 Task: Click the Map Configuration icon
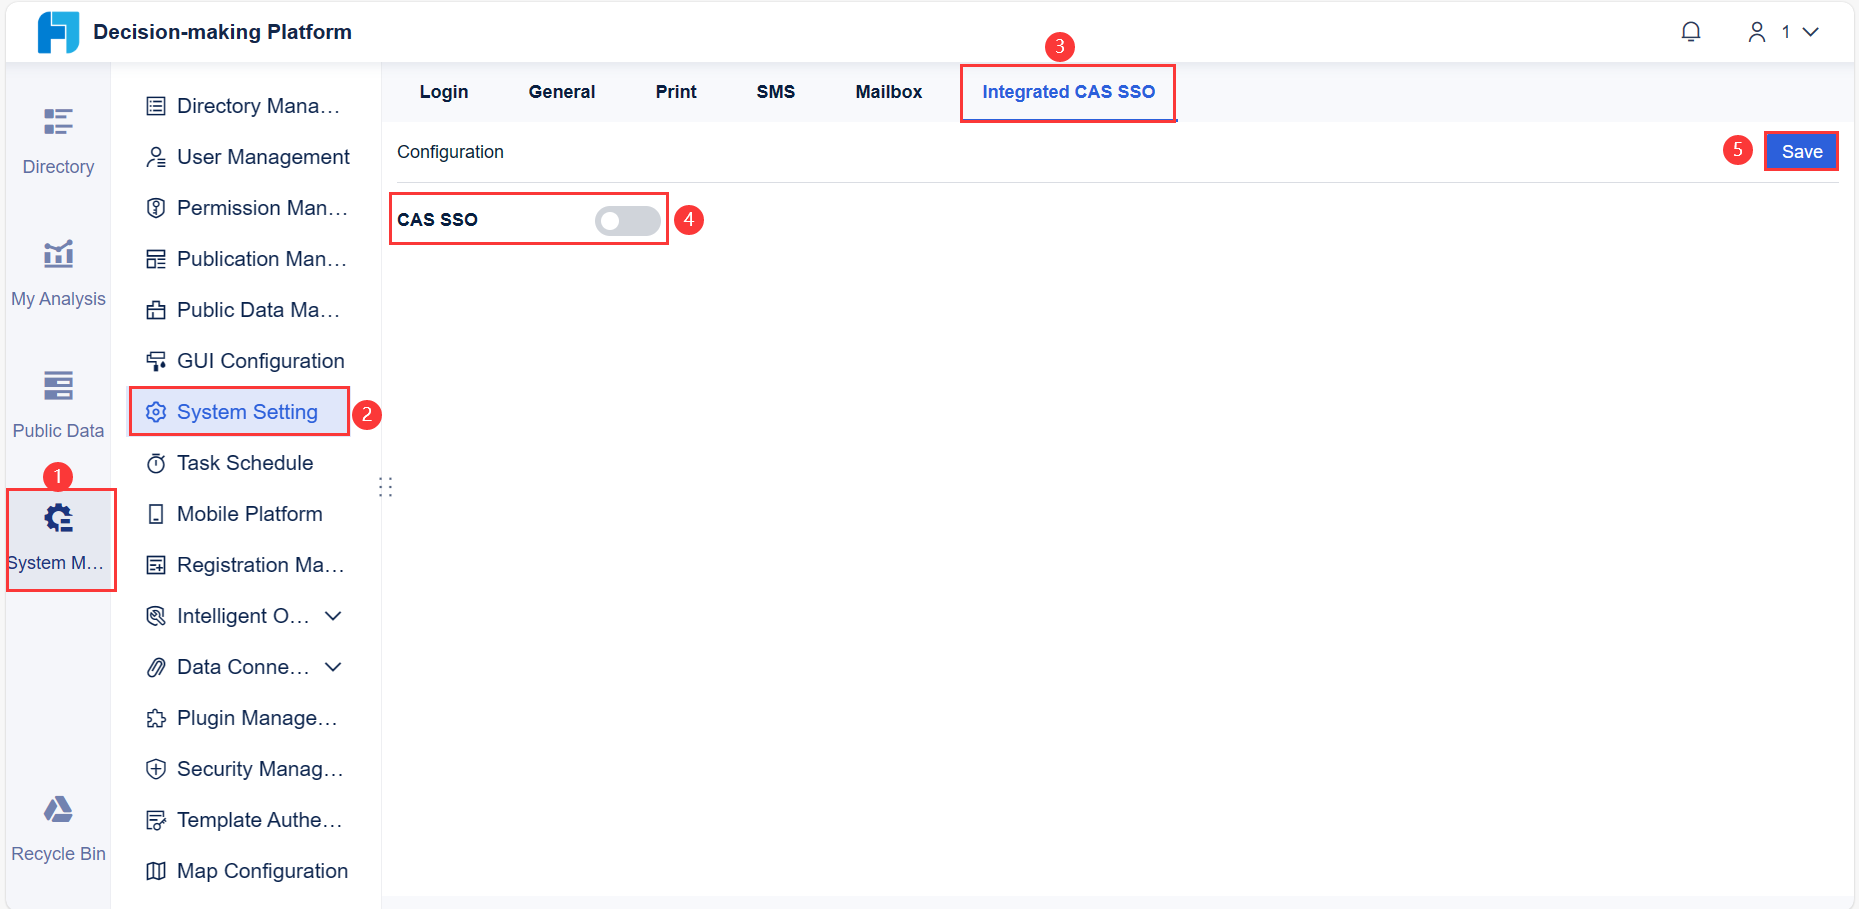click(156, 870)
